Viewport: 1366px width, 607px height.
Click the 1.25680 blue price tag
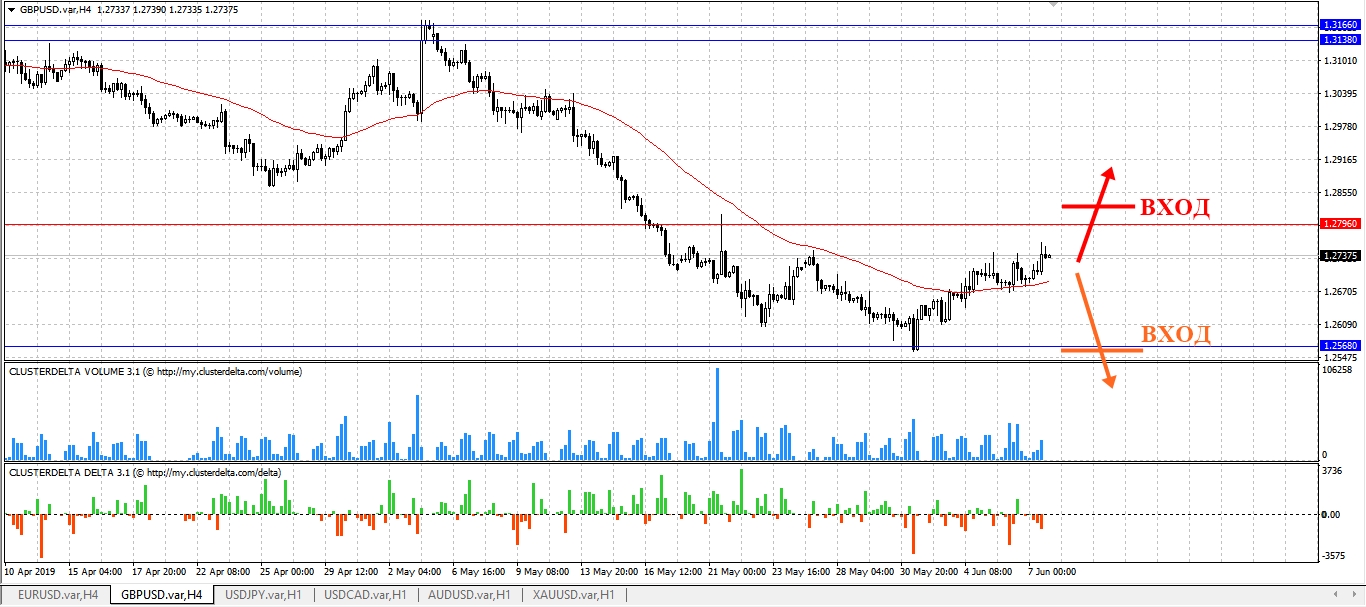(1339, 346)
